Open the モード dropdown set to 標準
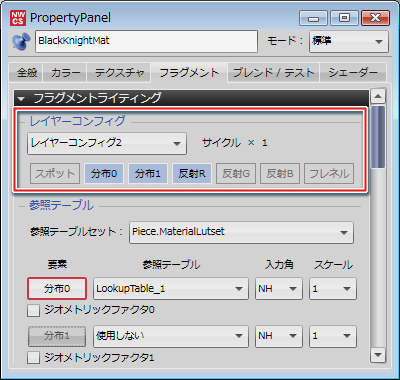Screen dimensions: 400x380 [349, 41]
